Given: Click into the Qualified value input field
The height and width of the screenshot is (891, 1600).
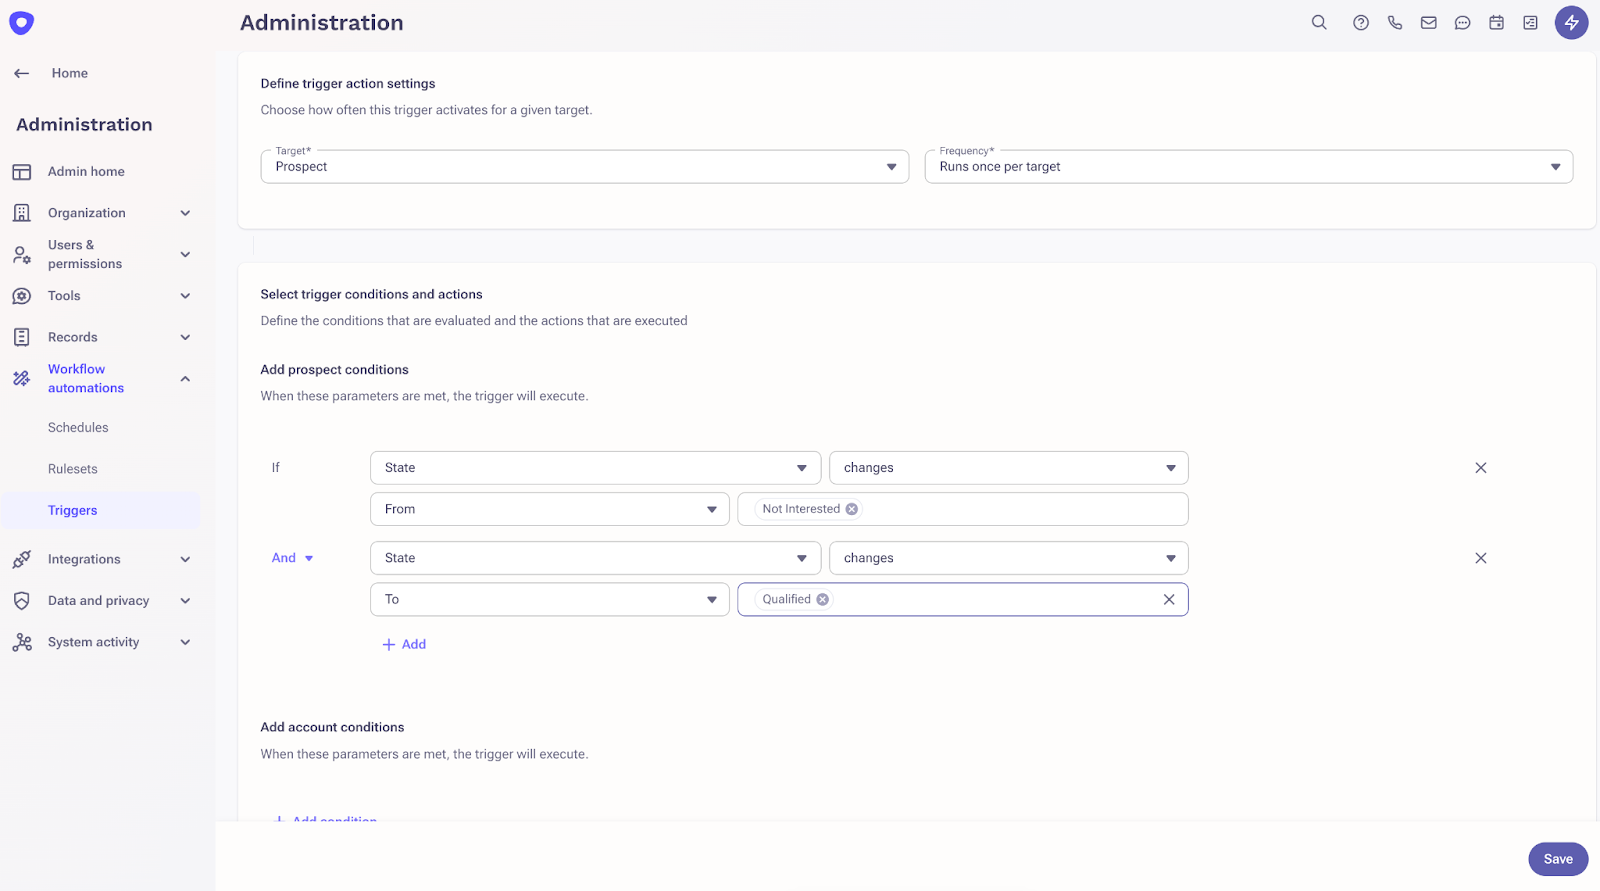Looking at the screenshot, I should click(990, 600).
